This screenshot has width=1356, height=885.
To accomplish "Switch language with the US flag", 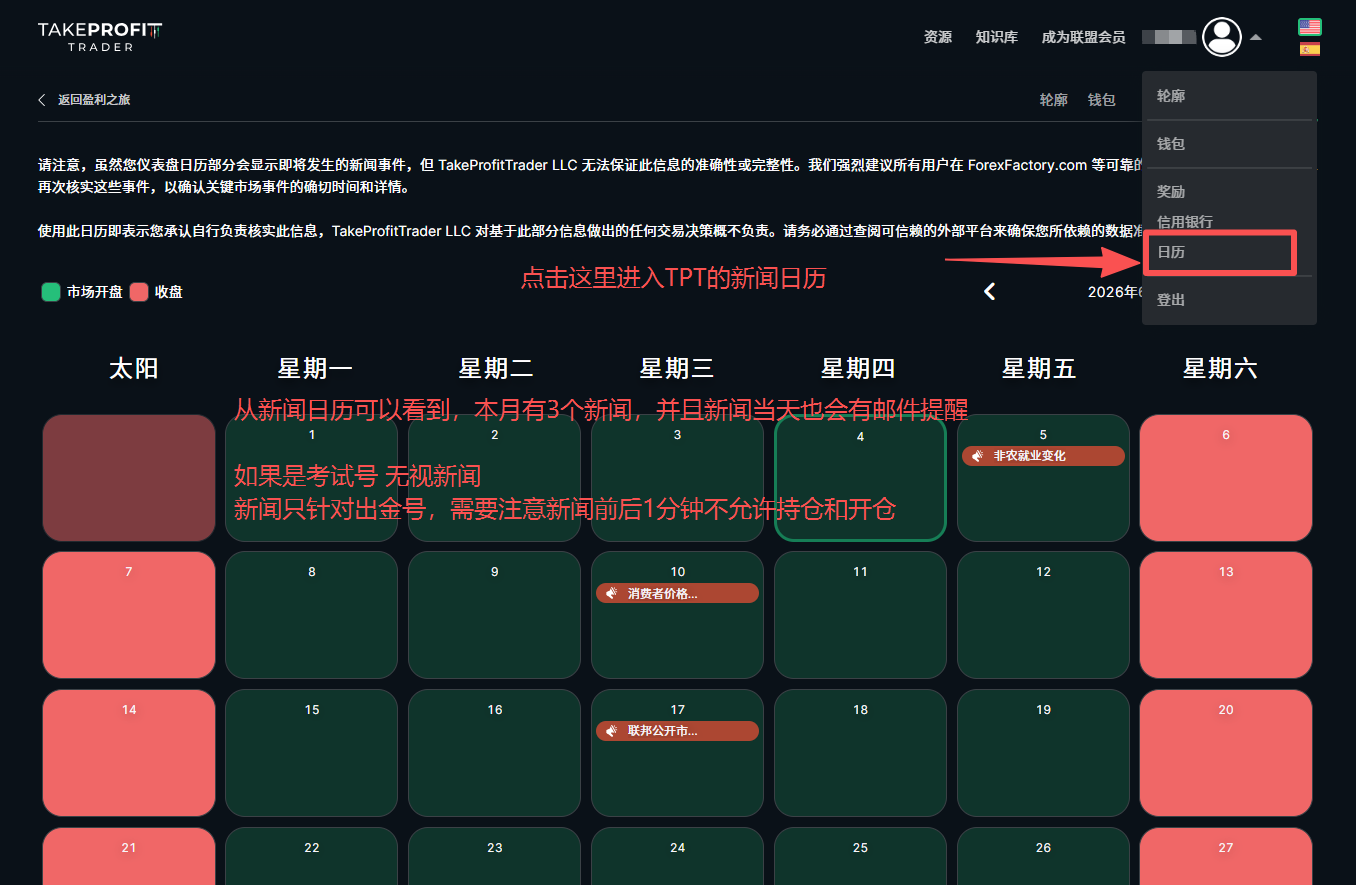I will coord(1309,27).
